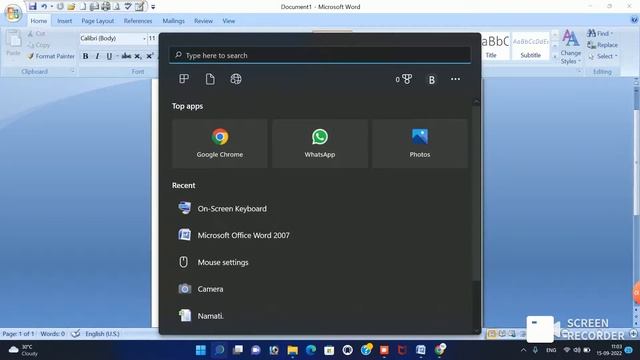
Task: Click the Format Painter button
Action: tap(51, 56)
